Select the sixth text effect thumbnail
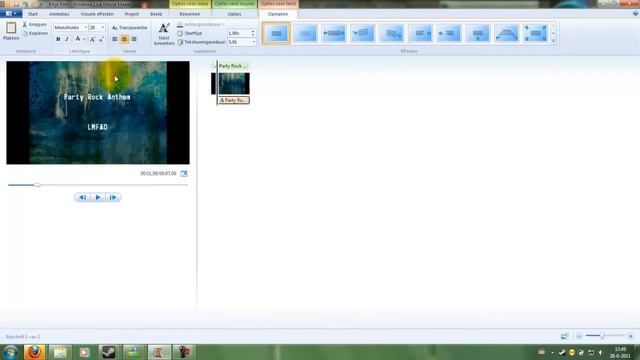Screen dimensions: 640x360 coord(420,33)
